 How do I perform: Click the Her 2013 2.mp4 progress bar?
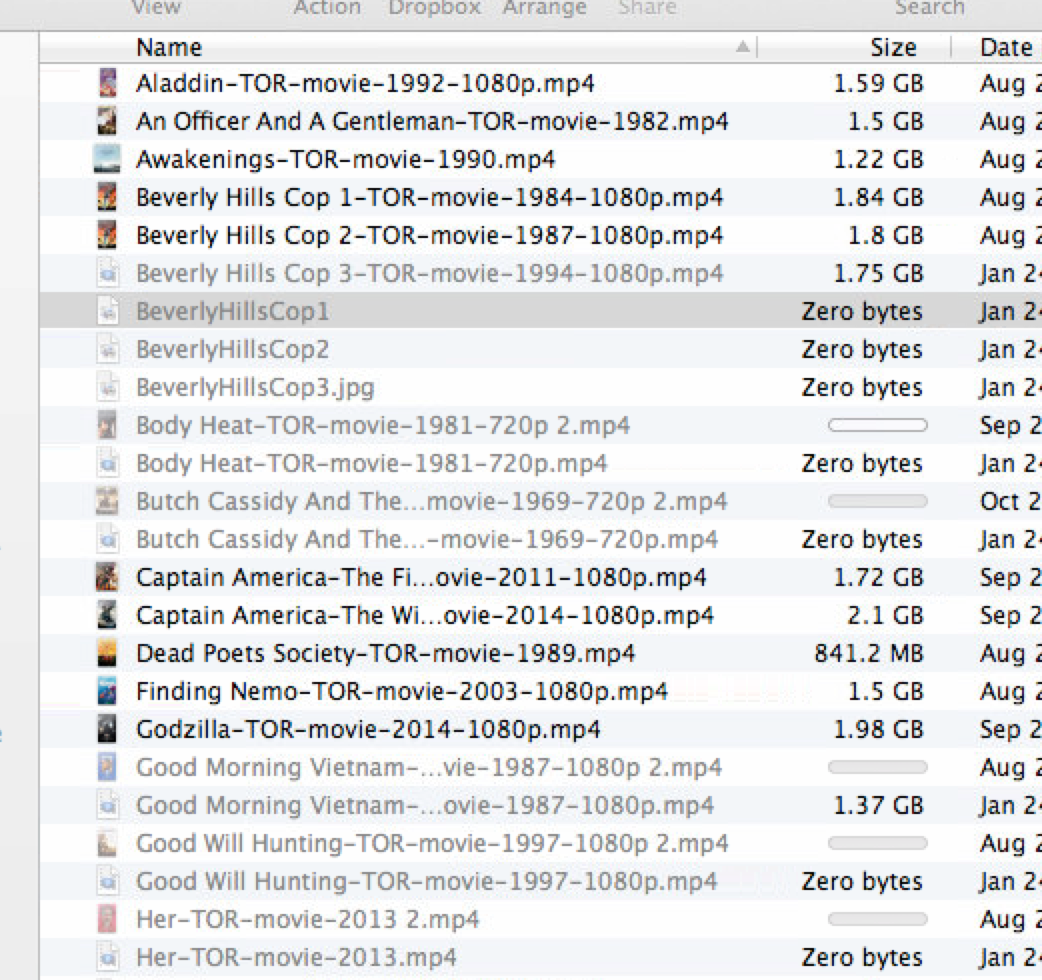point(877,919)
